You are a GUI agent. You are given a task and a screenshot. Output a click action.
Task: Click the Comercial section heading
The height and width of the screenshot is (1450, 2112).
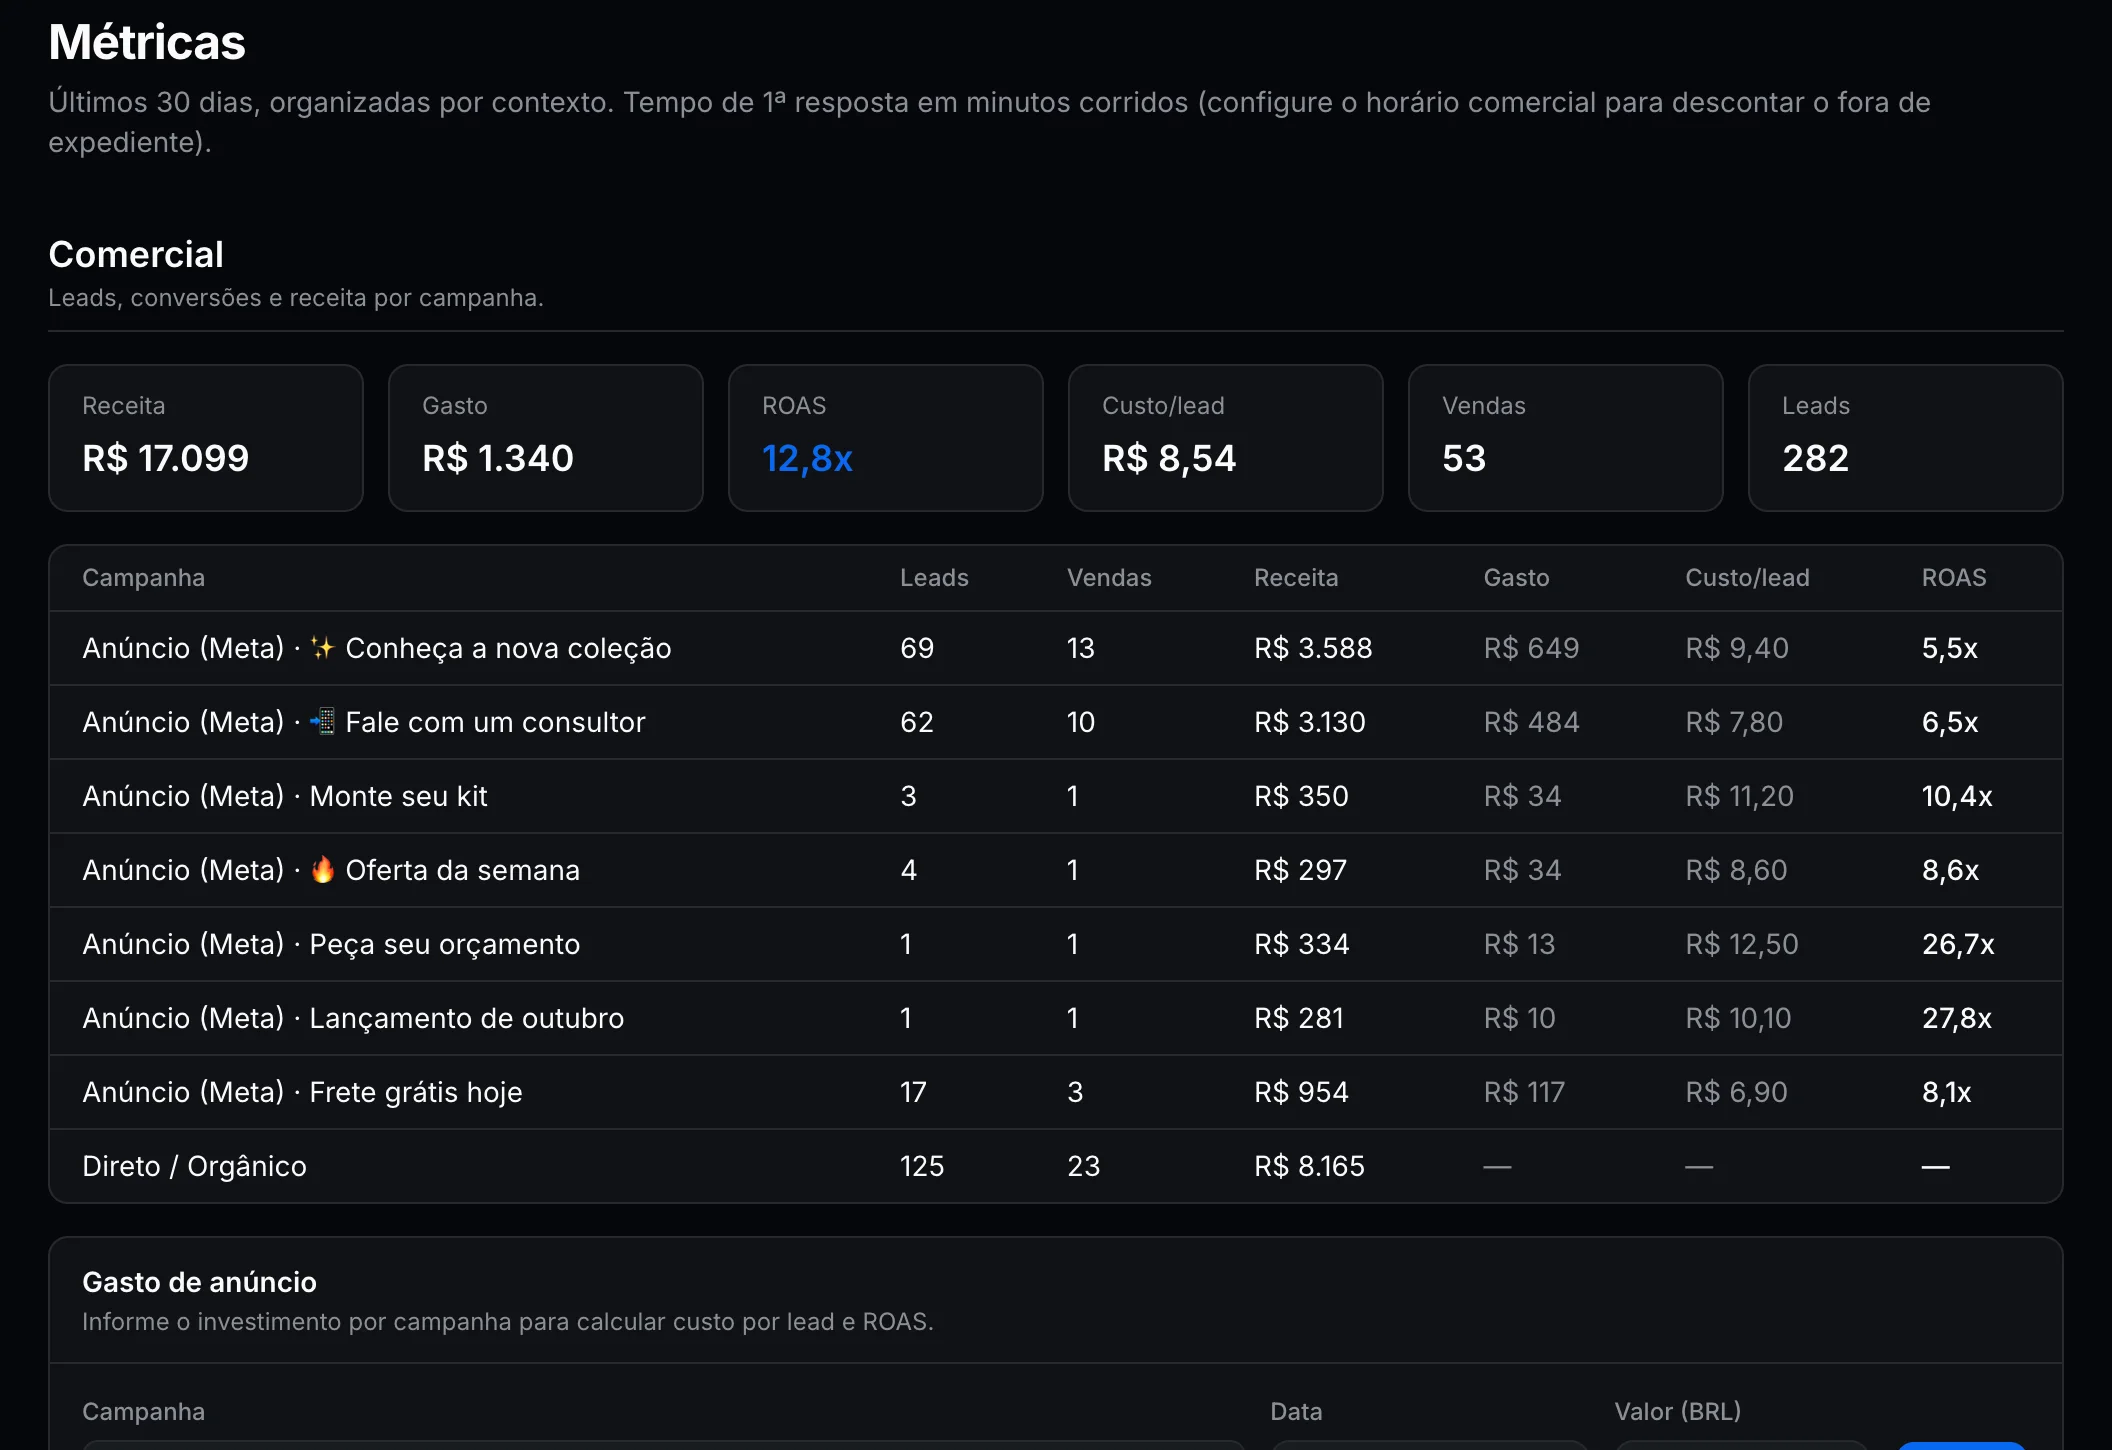click(136, 255)
